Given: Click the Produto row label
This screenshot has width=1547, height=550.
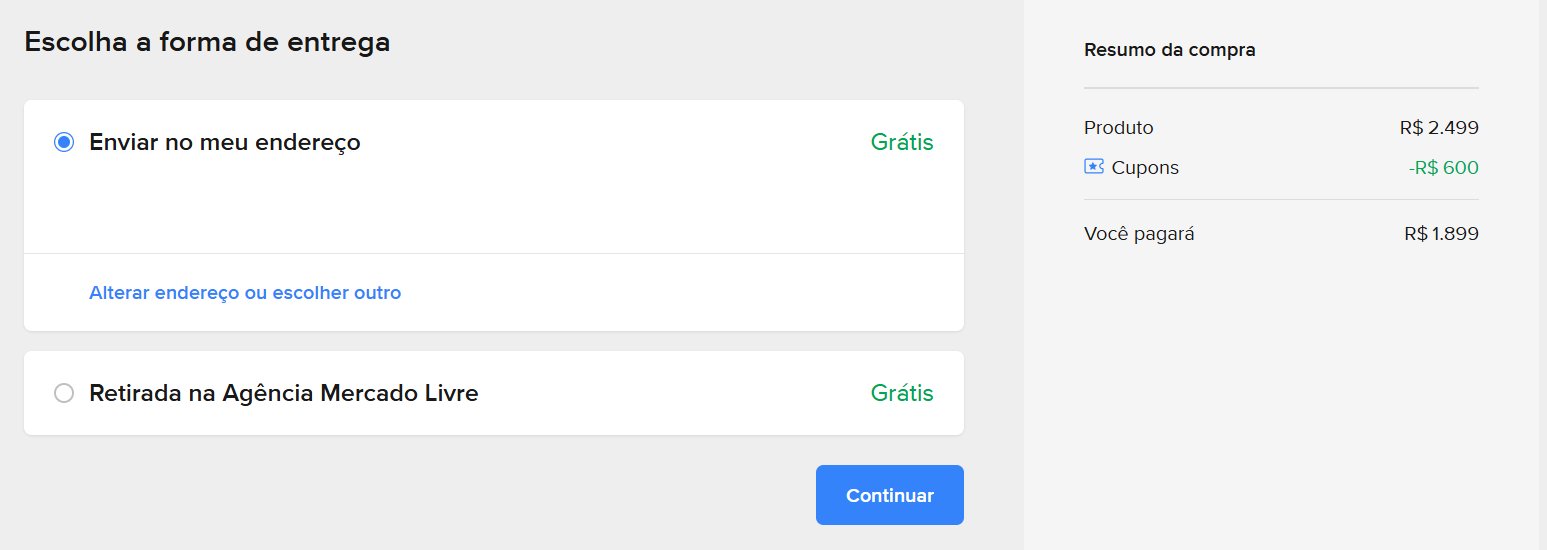Looking at the screenshot, I should tap(1119, 128).
